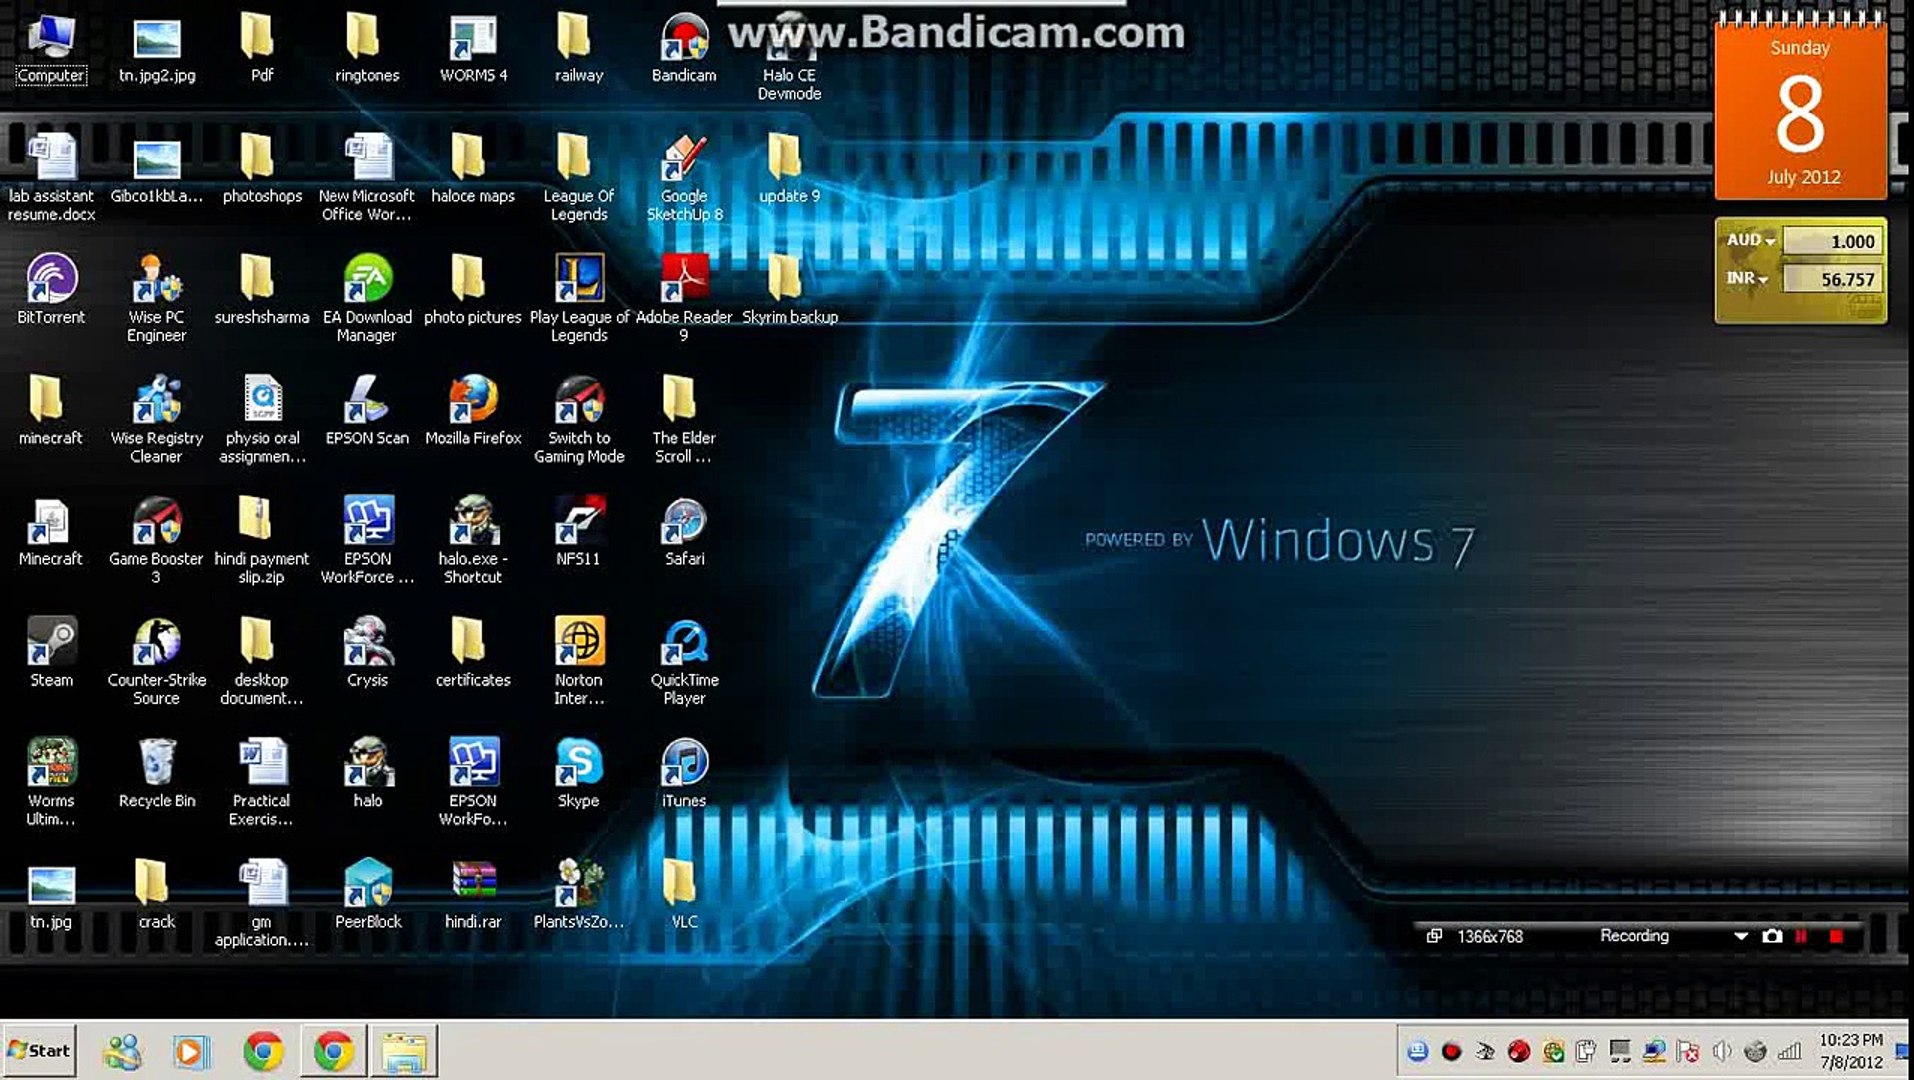
Task: Open Windows Media Player taskbar icon
Action: [191, 1051]
